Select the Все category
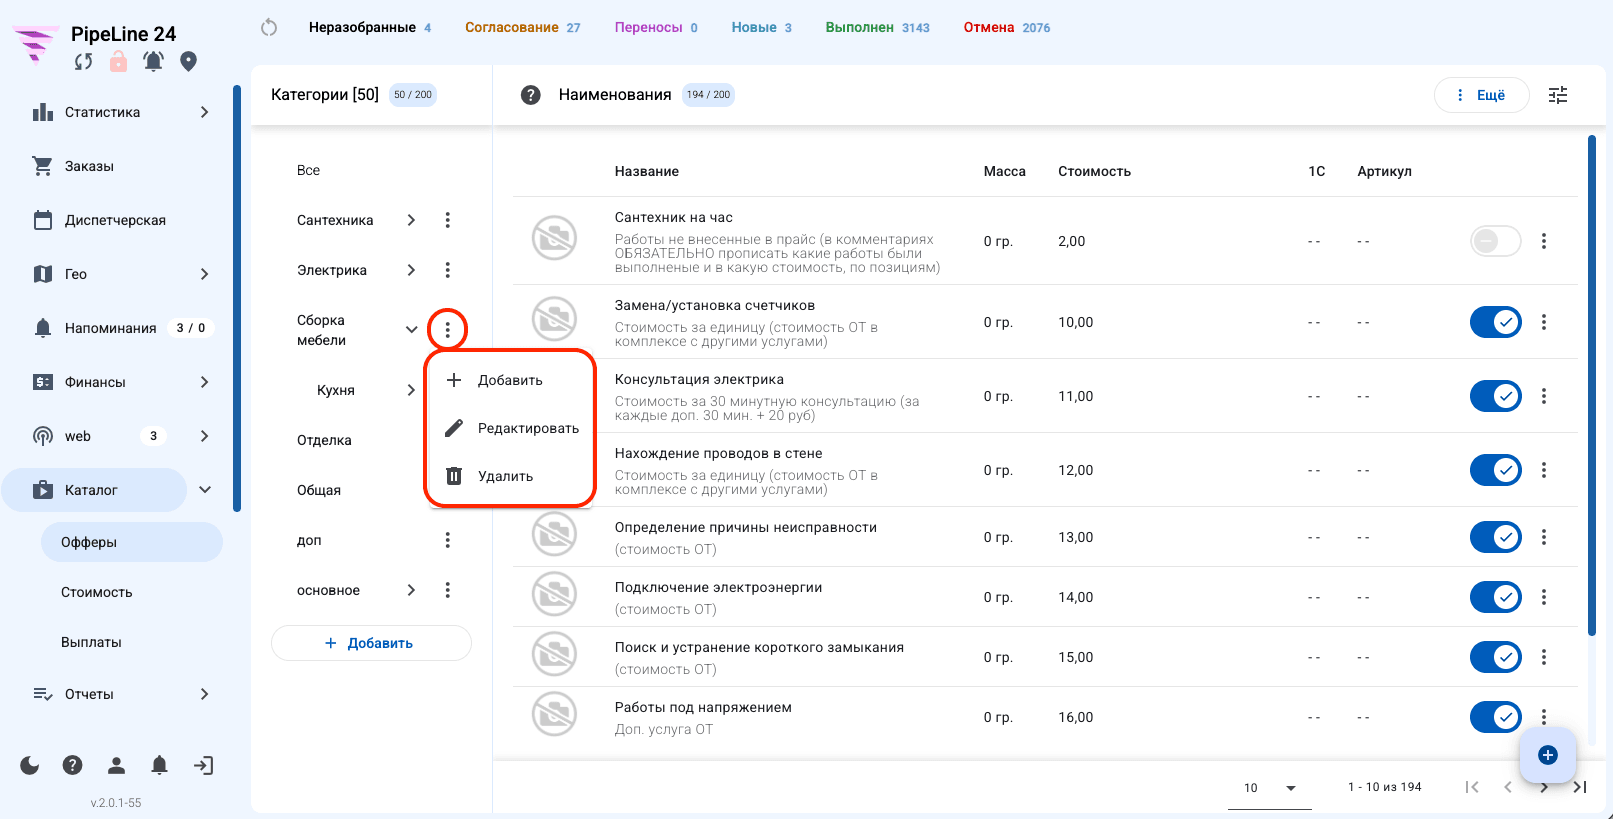This screenshot has width=1613, height=819. tap(308, 170)
